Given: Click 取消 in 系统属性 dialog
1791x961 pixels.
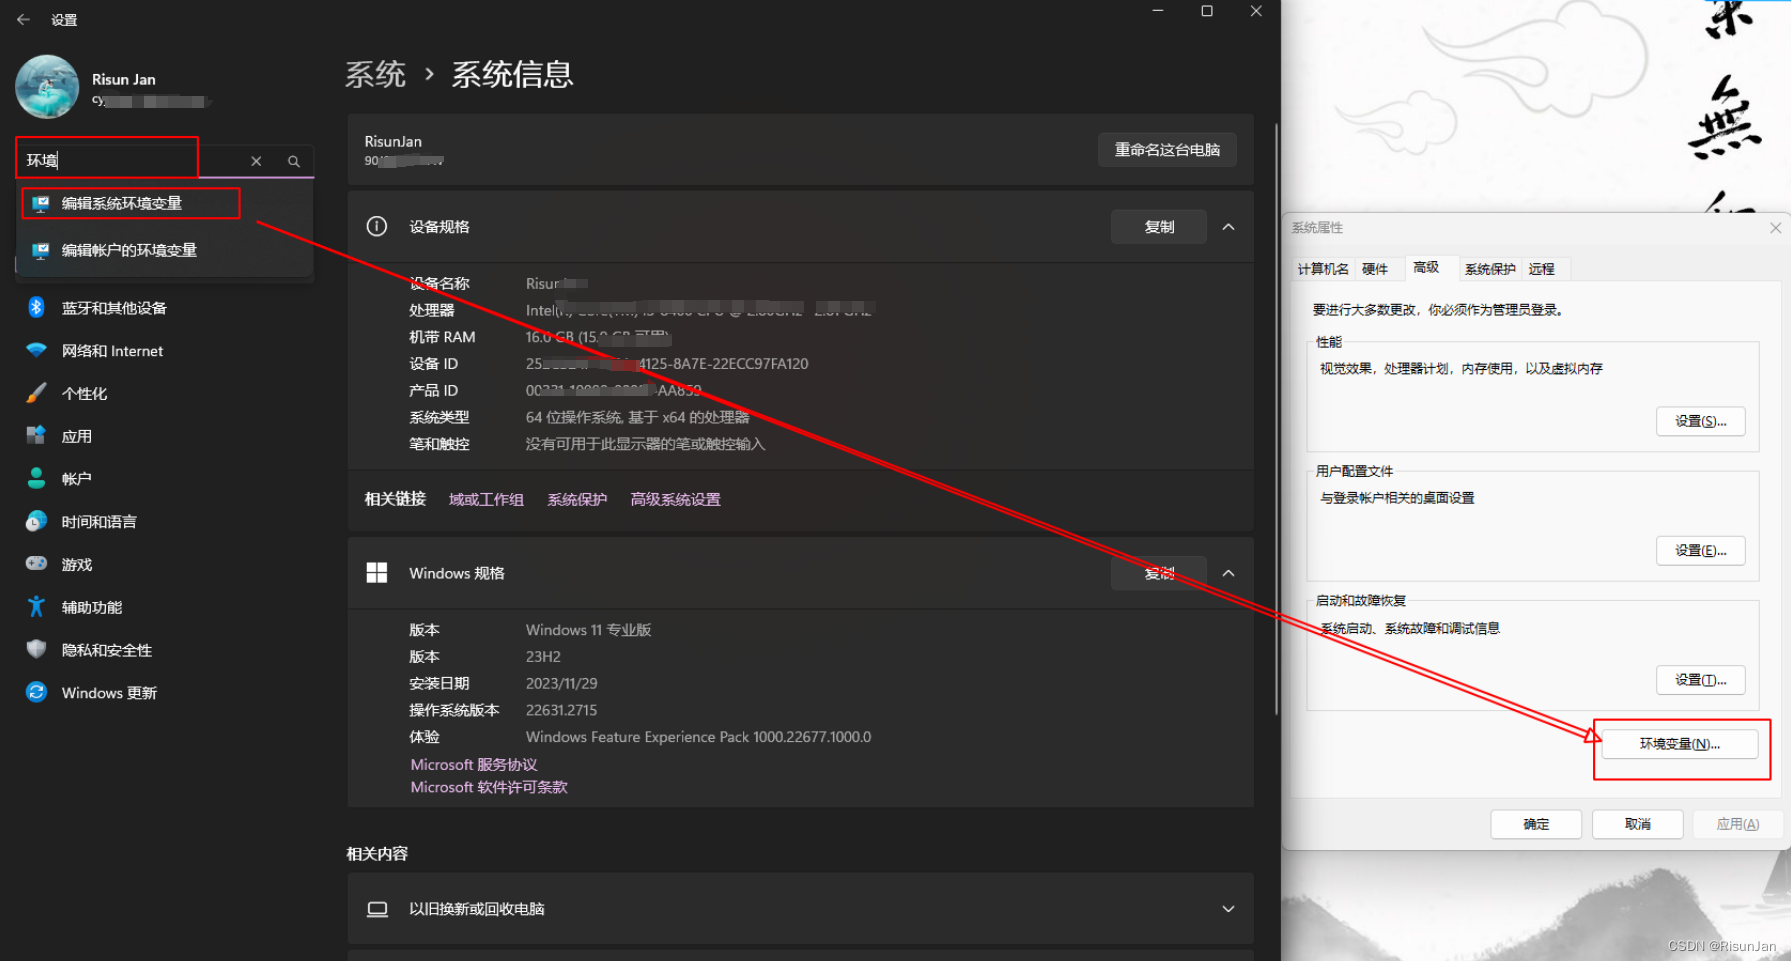Looking at the screenshot, I should coord(1638,824).
